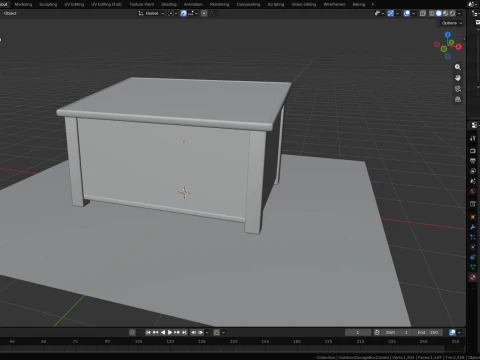Open the Render properties tab
Viewport: 480px width, 360px height.
[x=473, y=151]
